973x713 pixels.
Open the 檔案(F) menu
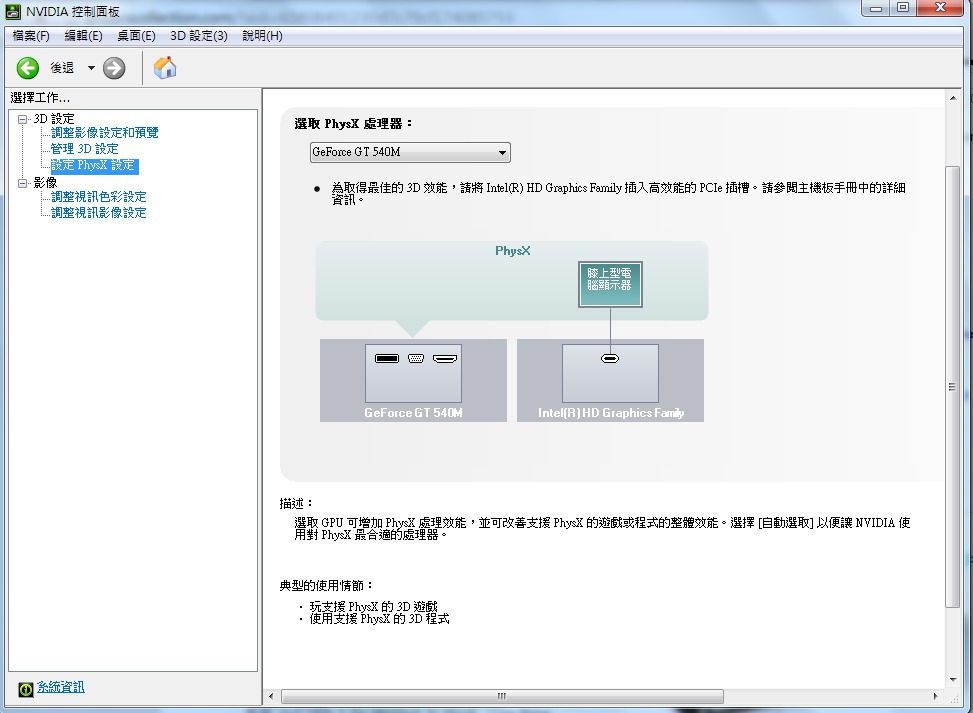tap(31, 36)
